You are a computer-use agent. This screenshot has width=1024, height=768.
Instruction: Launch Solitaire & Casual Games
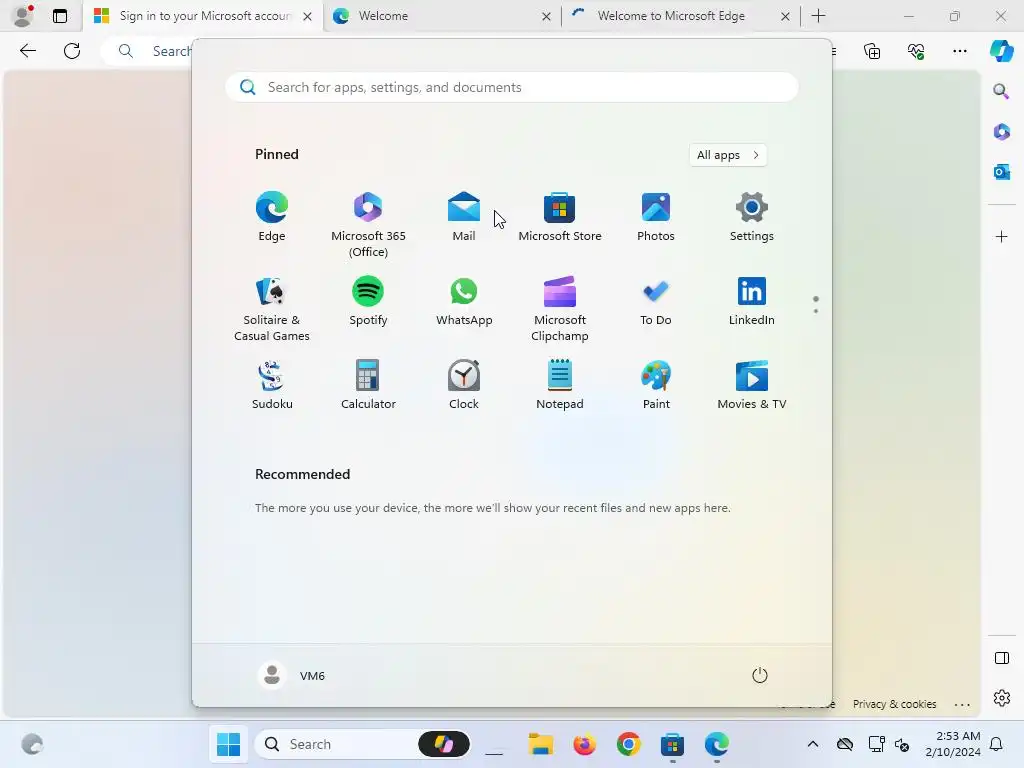272,308
